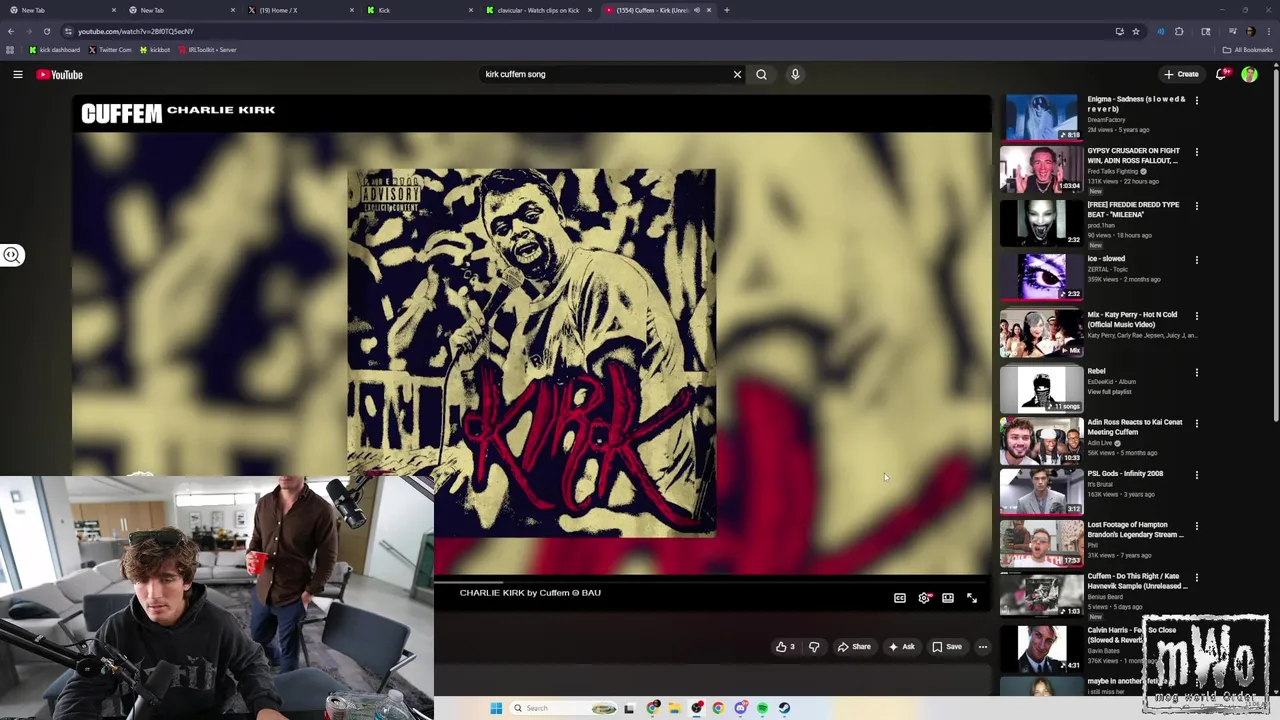Image resolution: width=1280 pixels, height=720 pixels.
Task: Open the more actions ellipsis under video
Action: [x=983, y=647]
